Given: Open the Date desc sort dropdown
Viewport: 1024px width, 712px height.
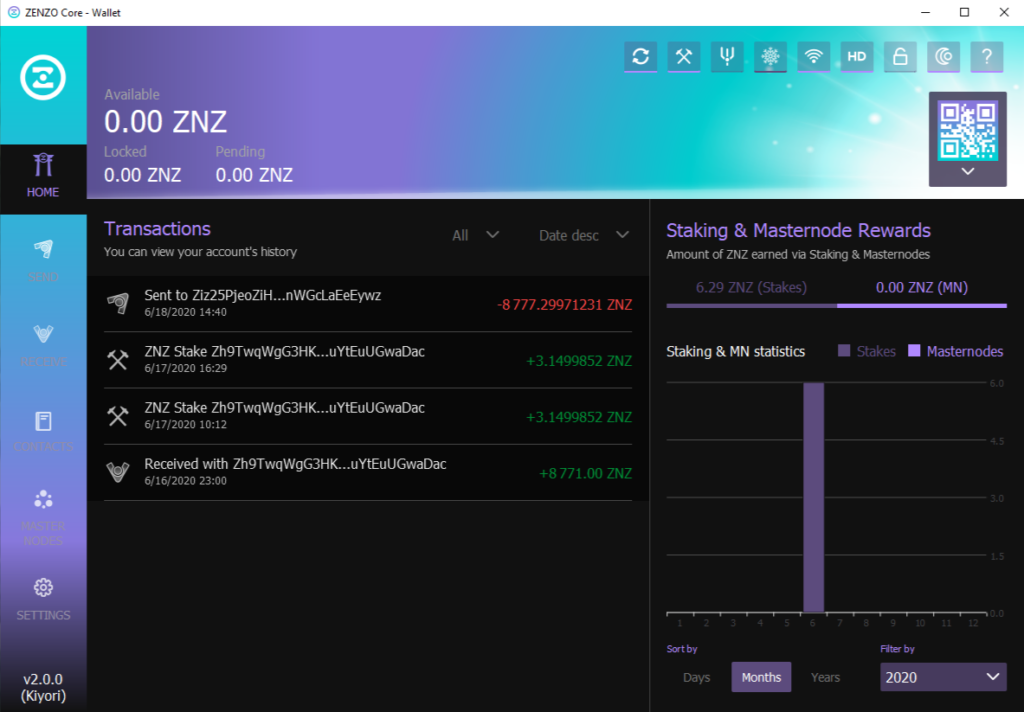Looking at the screenshot, I should (584, 235).
